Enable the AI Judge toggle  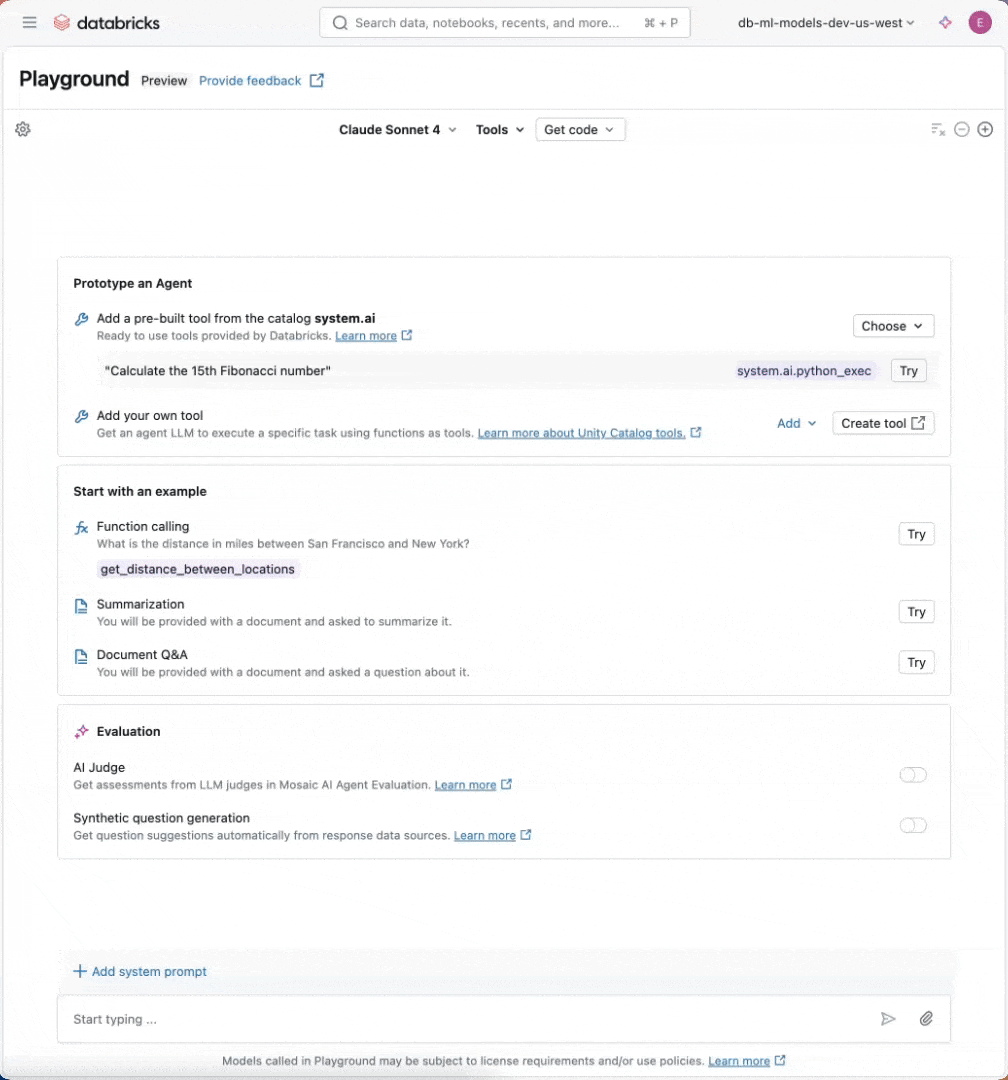click(x=913, y=775)
